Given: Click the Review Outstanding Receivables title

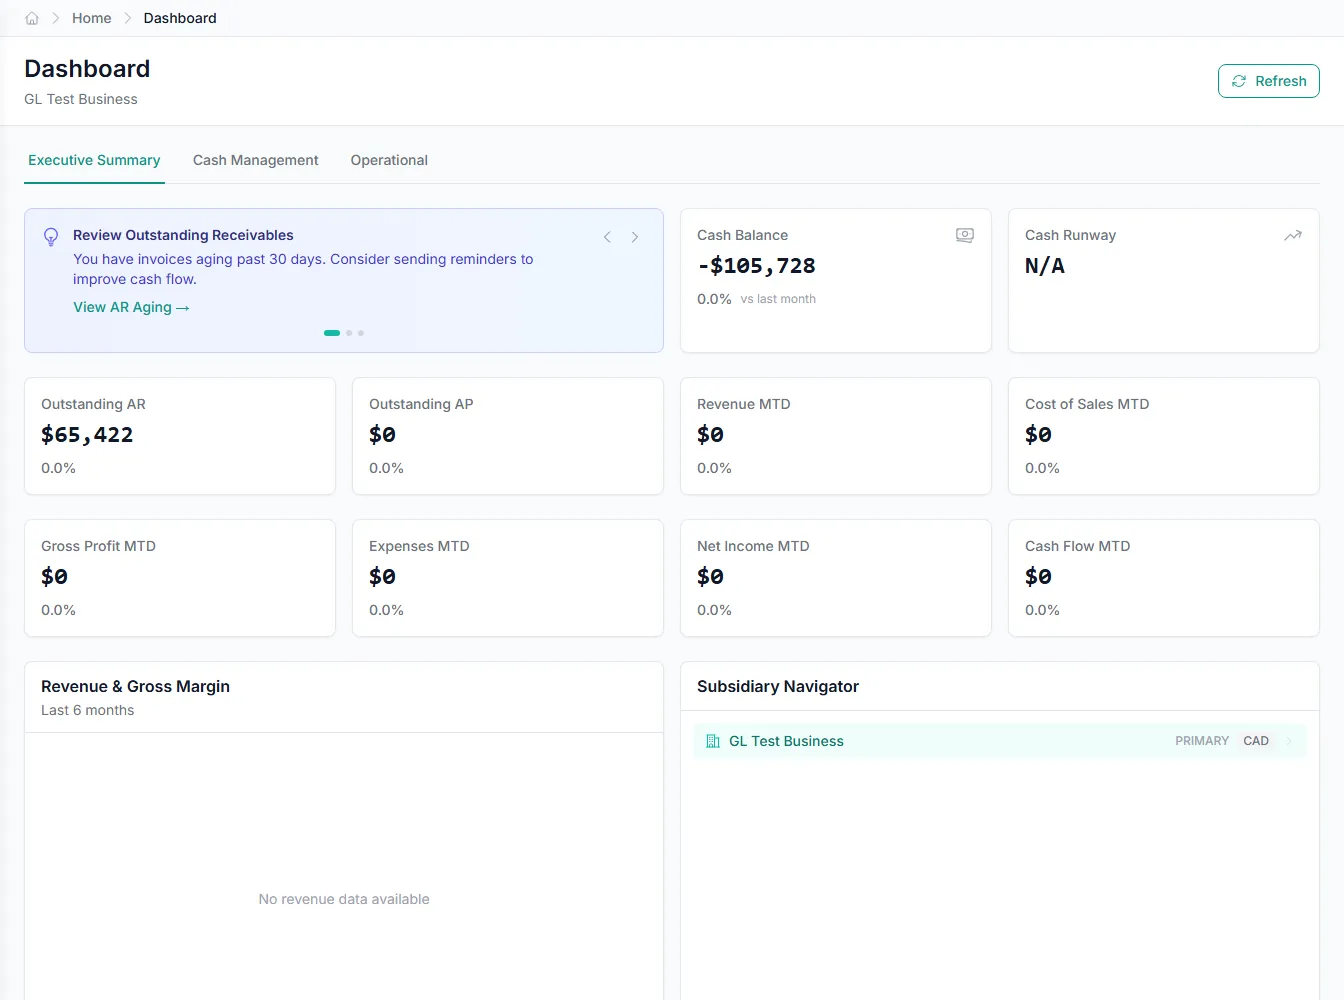Looking at the screenshot, I should pyautogui.click(x=183, y=235).
